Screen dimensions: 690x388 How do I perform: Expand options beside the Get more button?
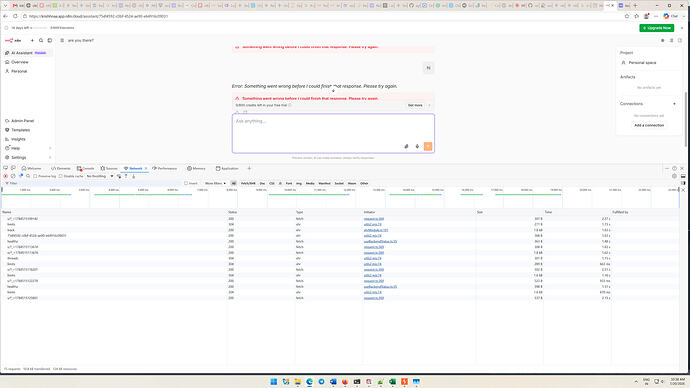pyautogui.click(x=429, y=106)
